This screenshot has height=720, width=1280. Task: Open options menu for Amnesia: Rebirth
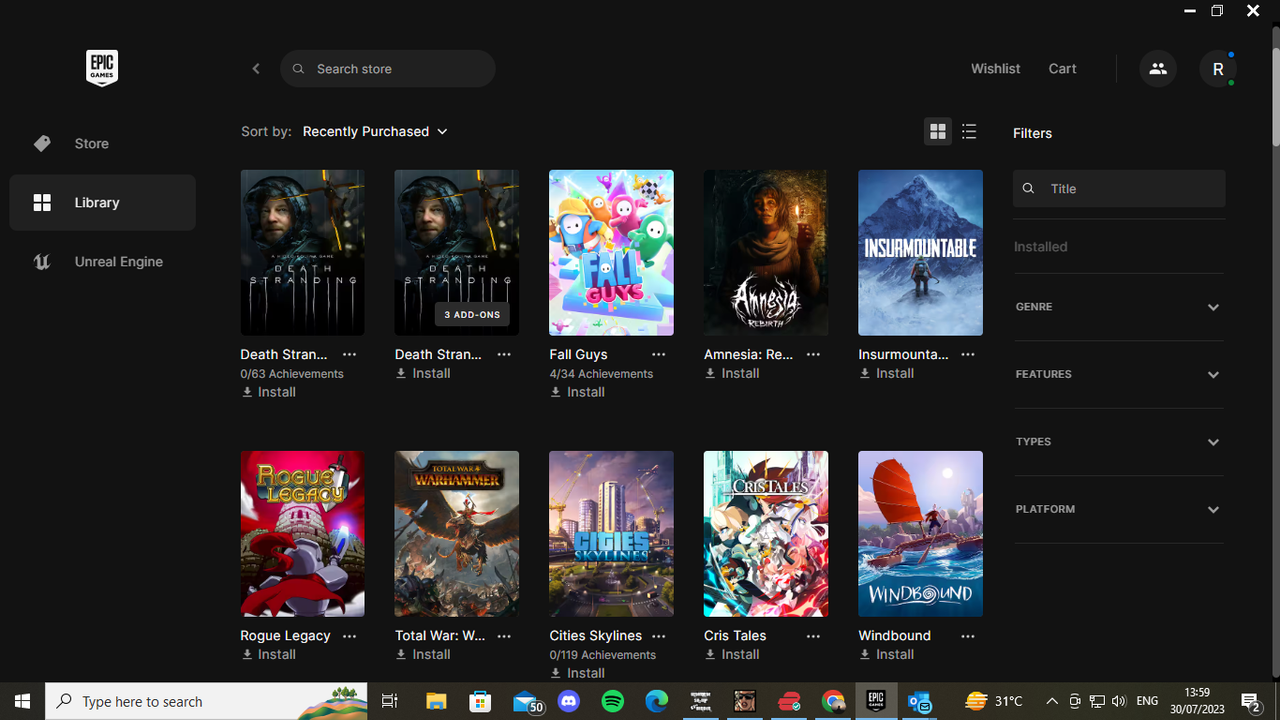(813, 354)
